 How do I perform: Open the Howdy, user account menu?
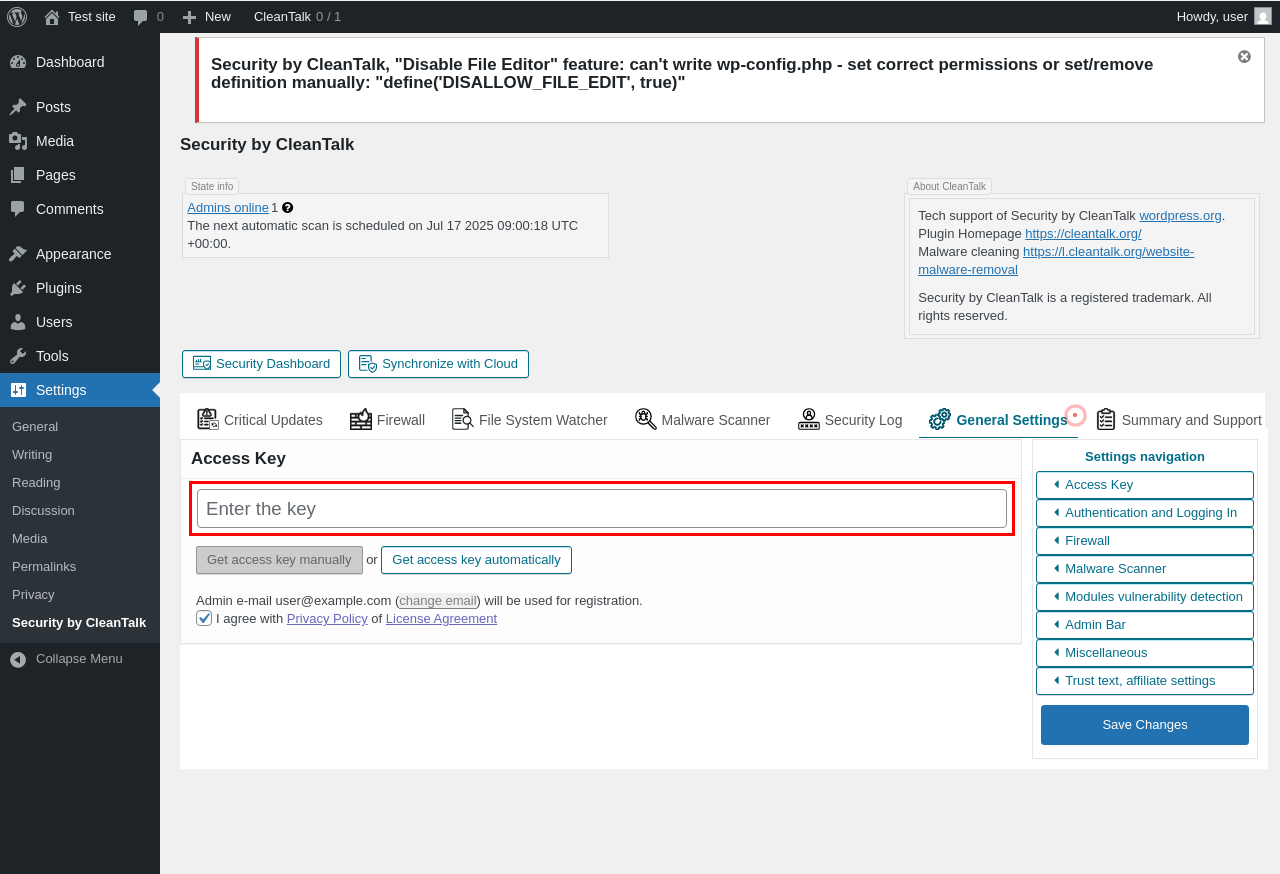[1224, 16]
